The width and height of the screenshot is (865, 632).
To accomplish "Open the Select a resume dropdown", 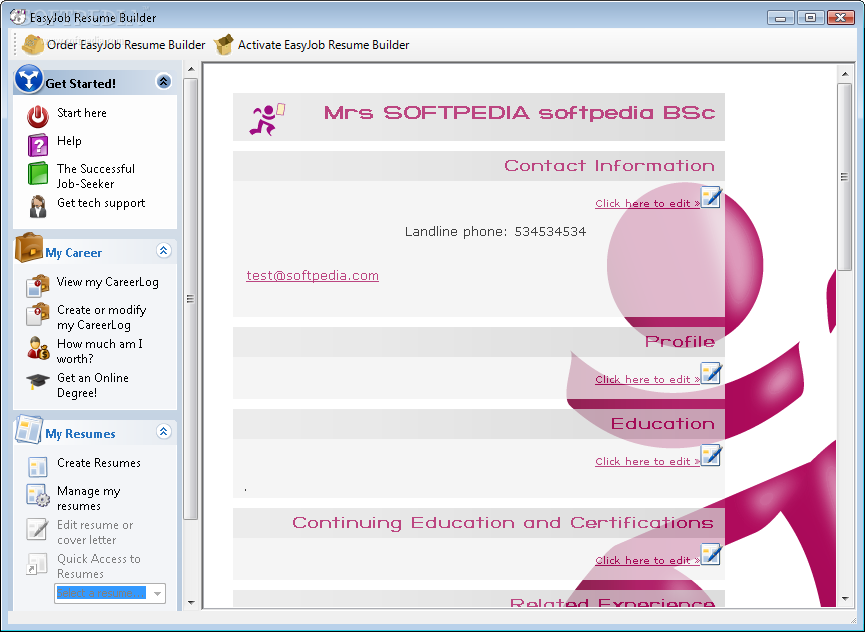I will pyautogui.click(x=157, y=593).
